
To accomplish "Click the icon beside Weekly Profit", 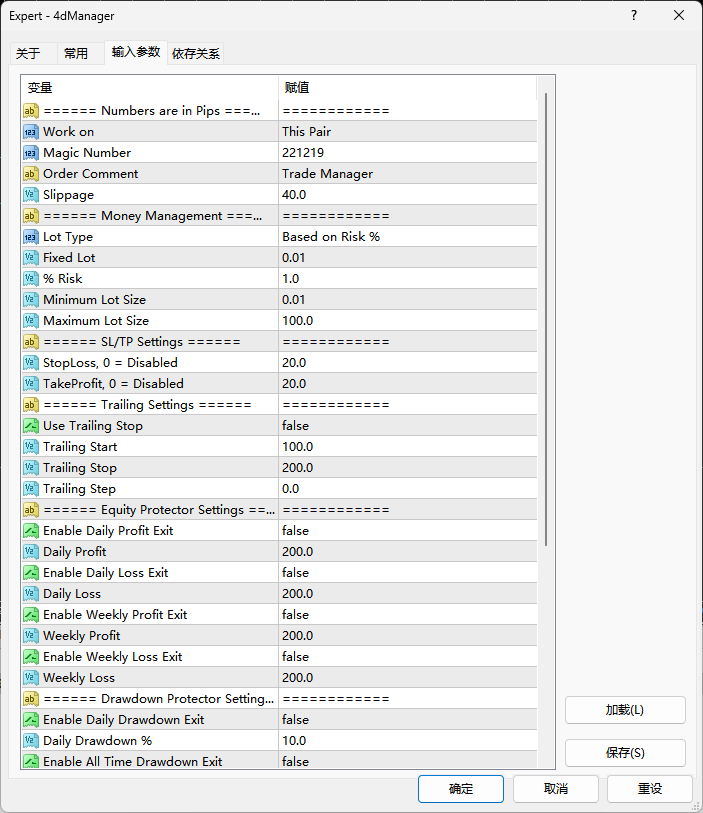I will [31, 636].
